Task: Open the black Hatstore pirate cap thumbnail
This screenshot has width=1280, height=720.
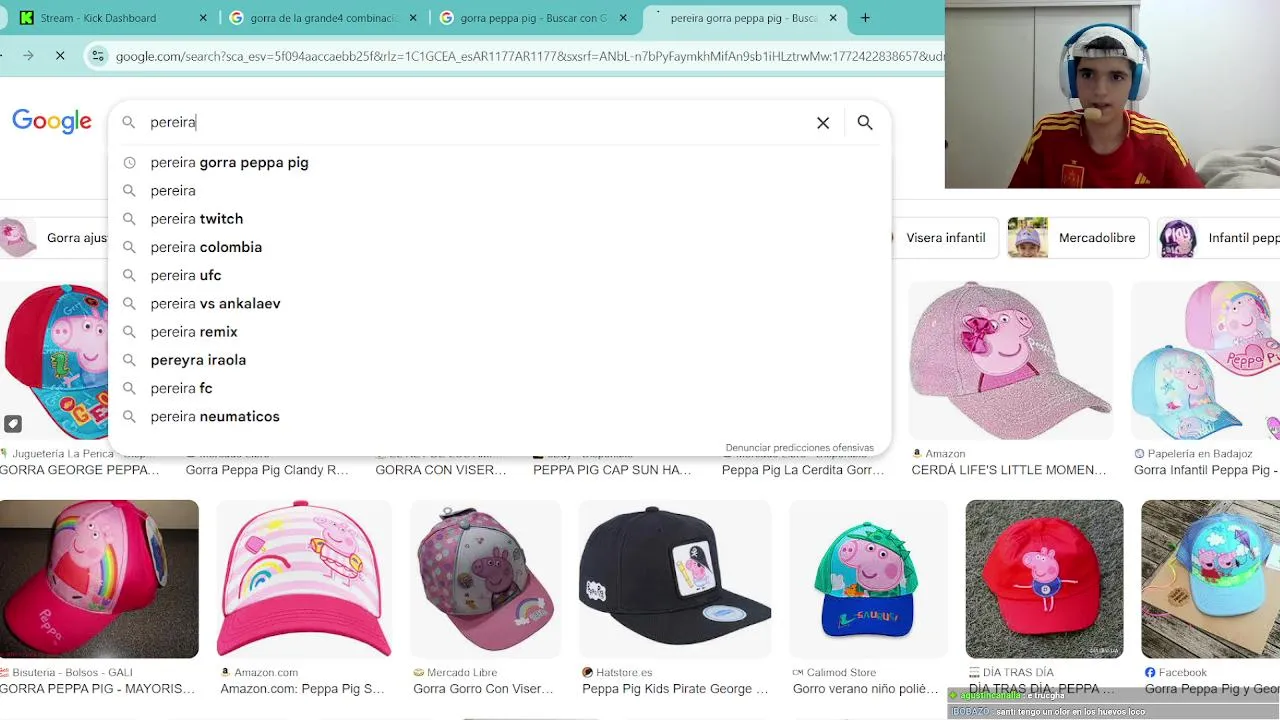Action: click(675, 579)
